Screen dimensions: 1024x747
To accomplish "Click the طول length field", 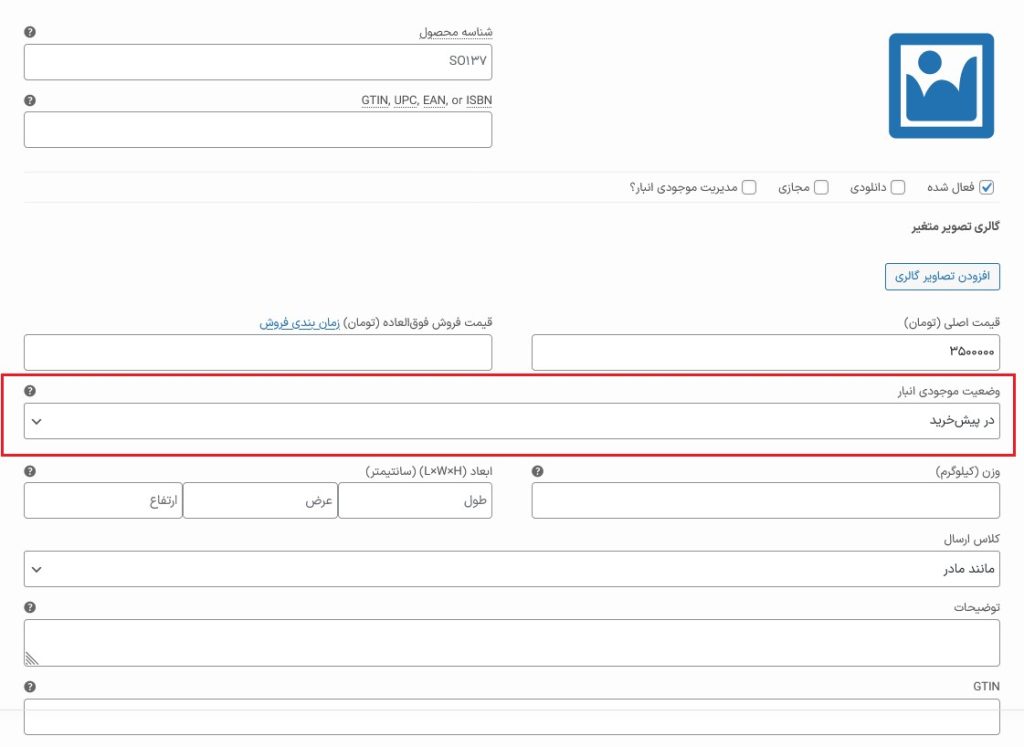I will point(414,501).
